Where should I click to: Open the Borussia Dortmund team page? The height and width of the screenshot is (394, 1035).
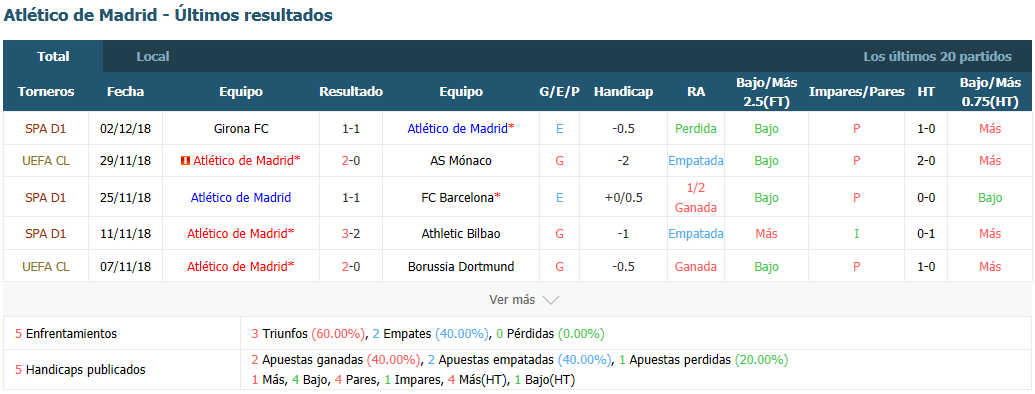pos(461,267)
